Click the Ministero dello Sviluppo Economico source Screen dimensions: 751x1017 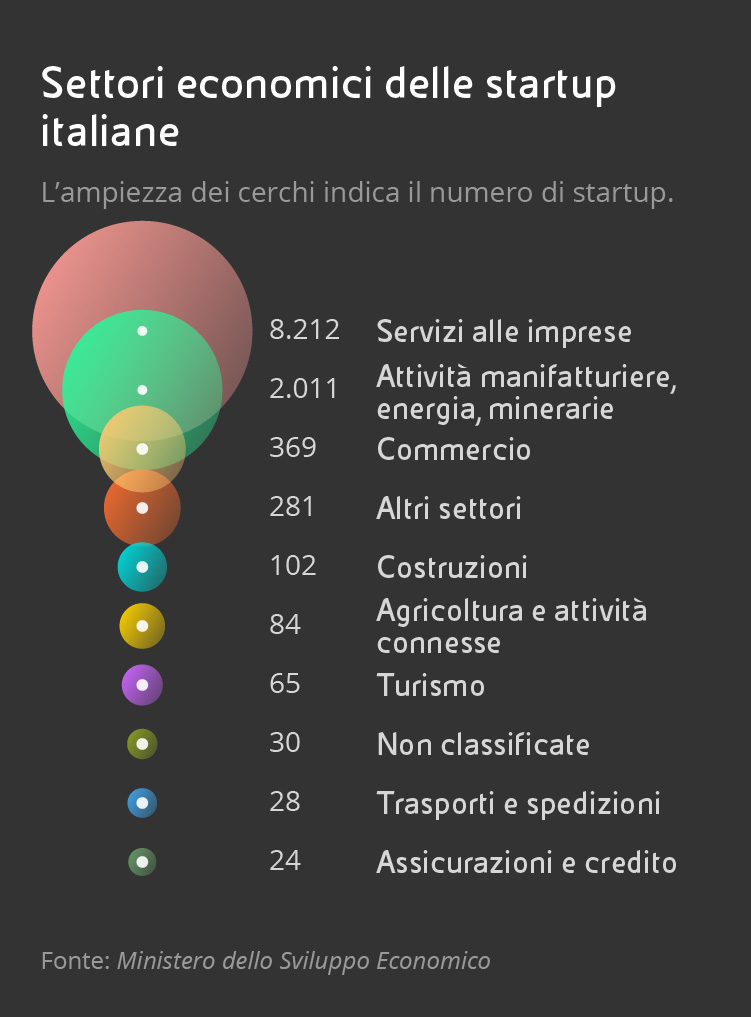point(303,961)
